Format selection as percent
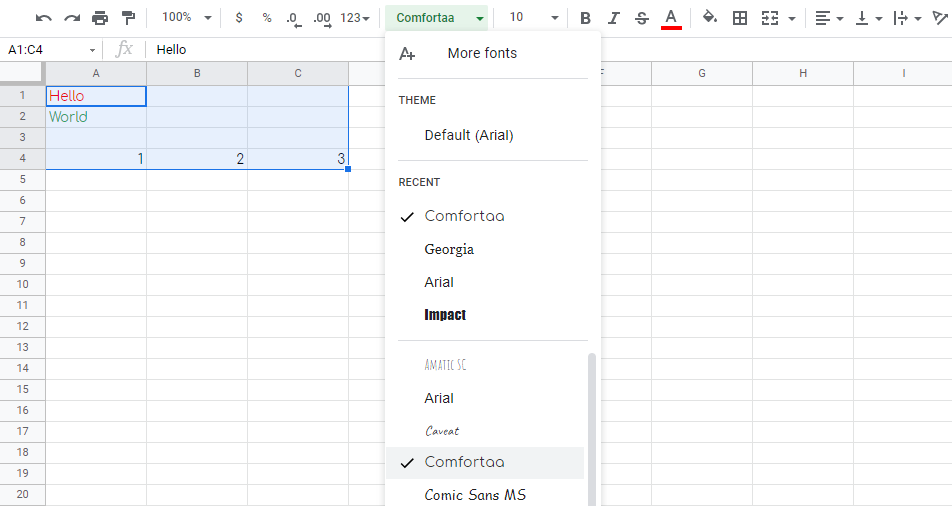This screenshot has height=506, width=952. 267,18
